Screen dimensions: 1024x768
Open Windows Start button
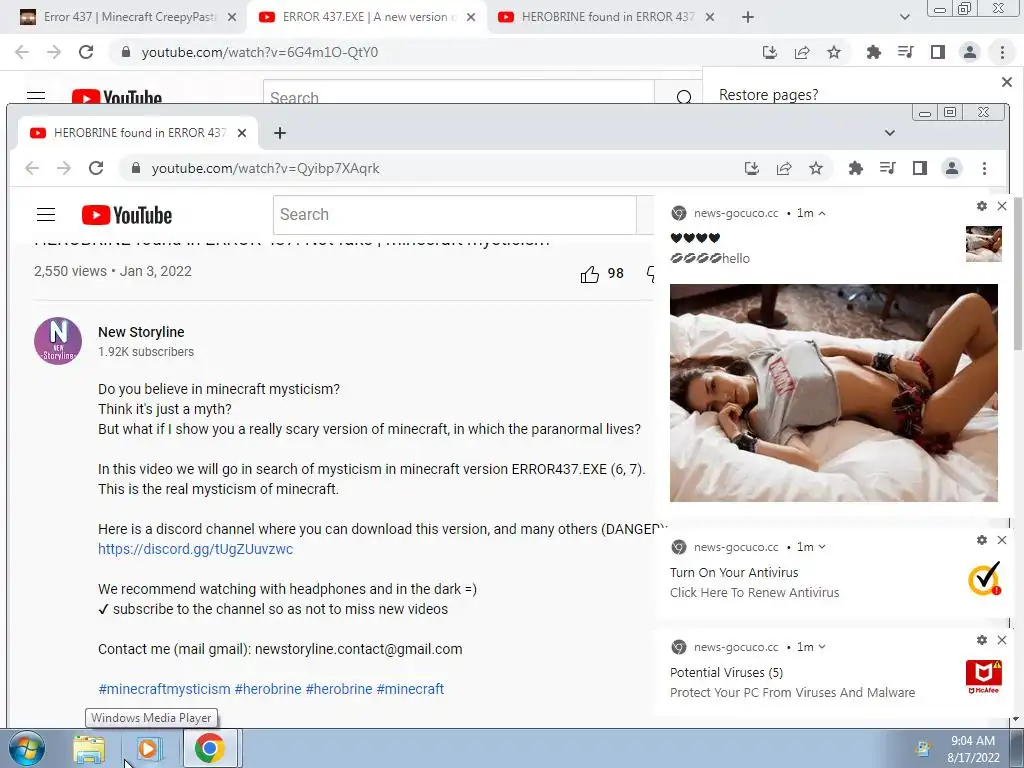[27, 748]
